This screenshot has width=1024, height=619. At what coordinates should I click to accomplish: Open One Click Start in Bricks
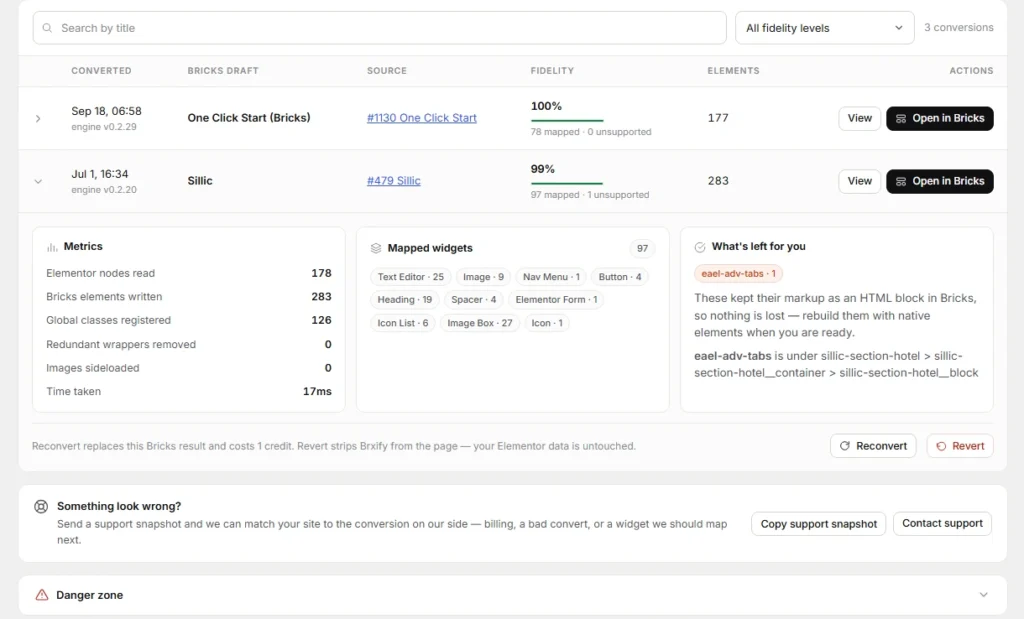939,118
